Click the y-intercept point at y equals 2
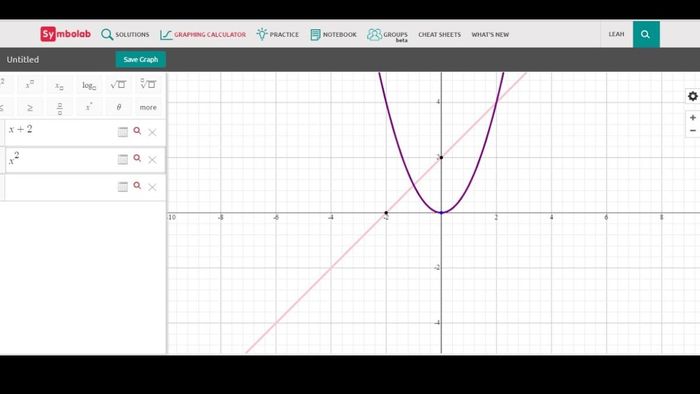Image resolution: width=700 pixels, height=394 pixels. 441,158
